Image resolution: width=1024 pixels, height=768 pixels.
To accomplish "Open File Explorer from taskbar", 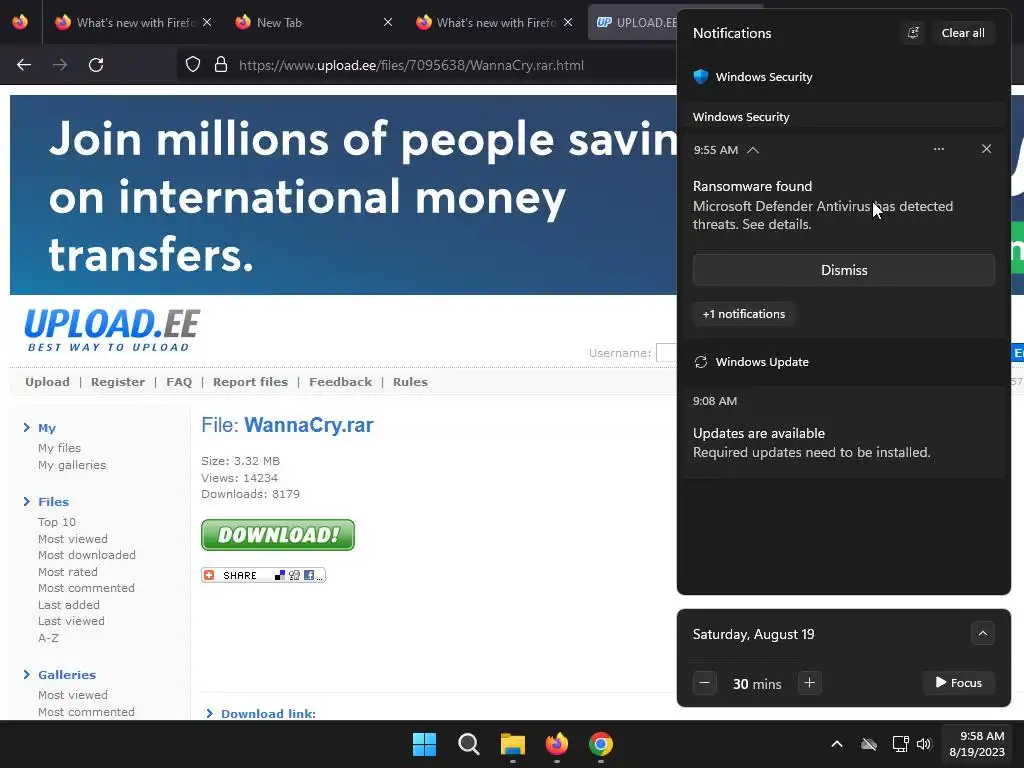I will (513, 744).
